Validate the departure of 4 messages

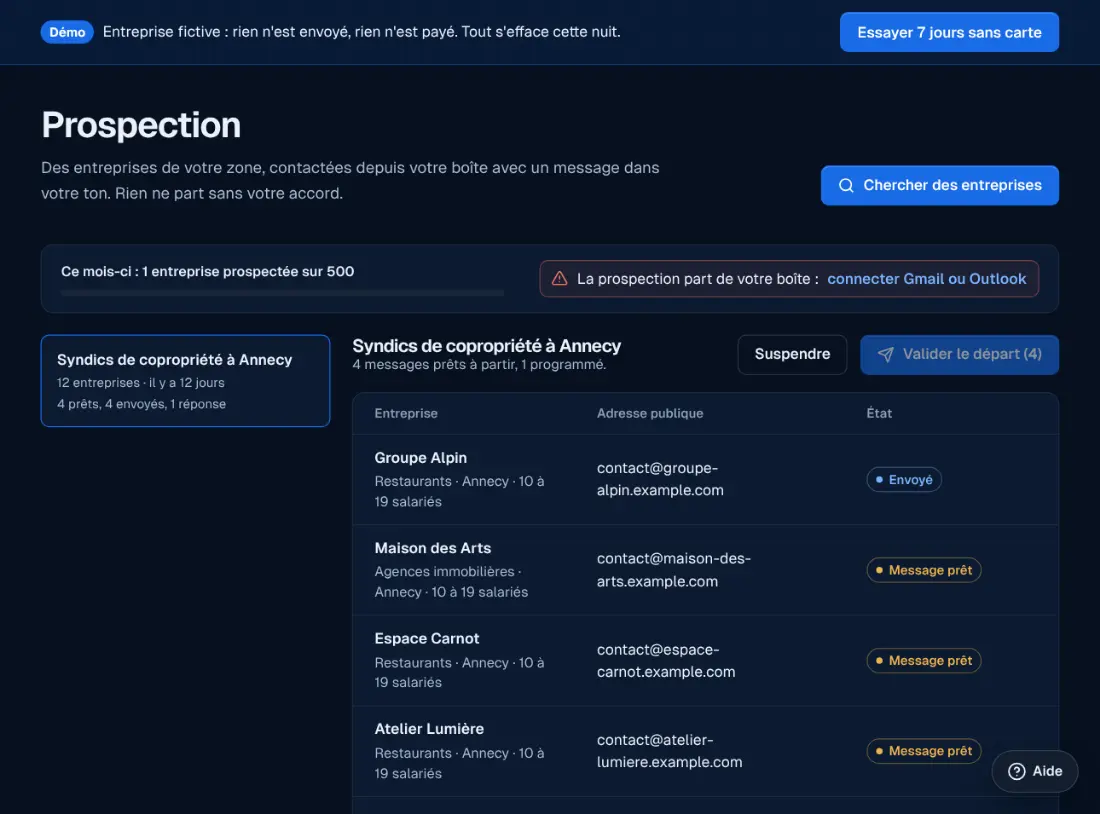click(x=959, y=354)
